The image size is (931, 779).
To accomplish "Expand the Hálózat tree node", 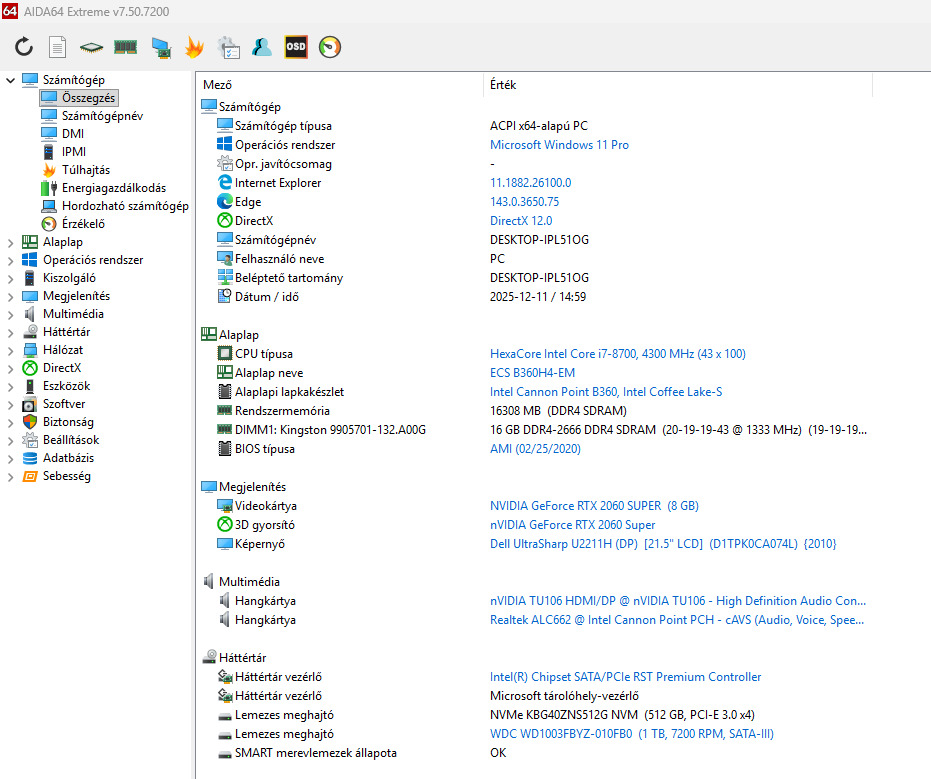I will pyautogui.click(x=10, y=350).
